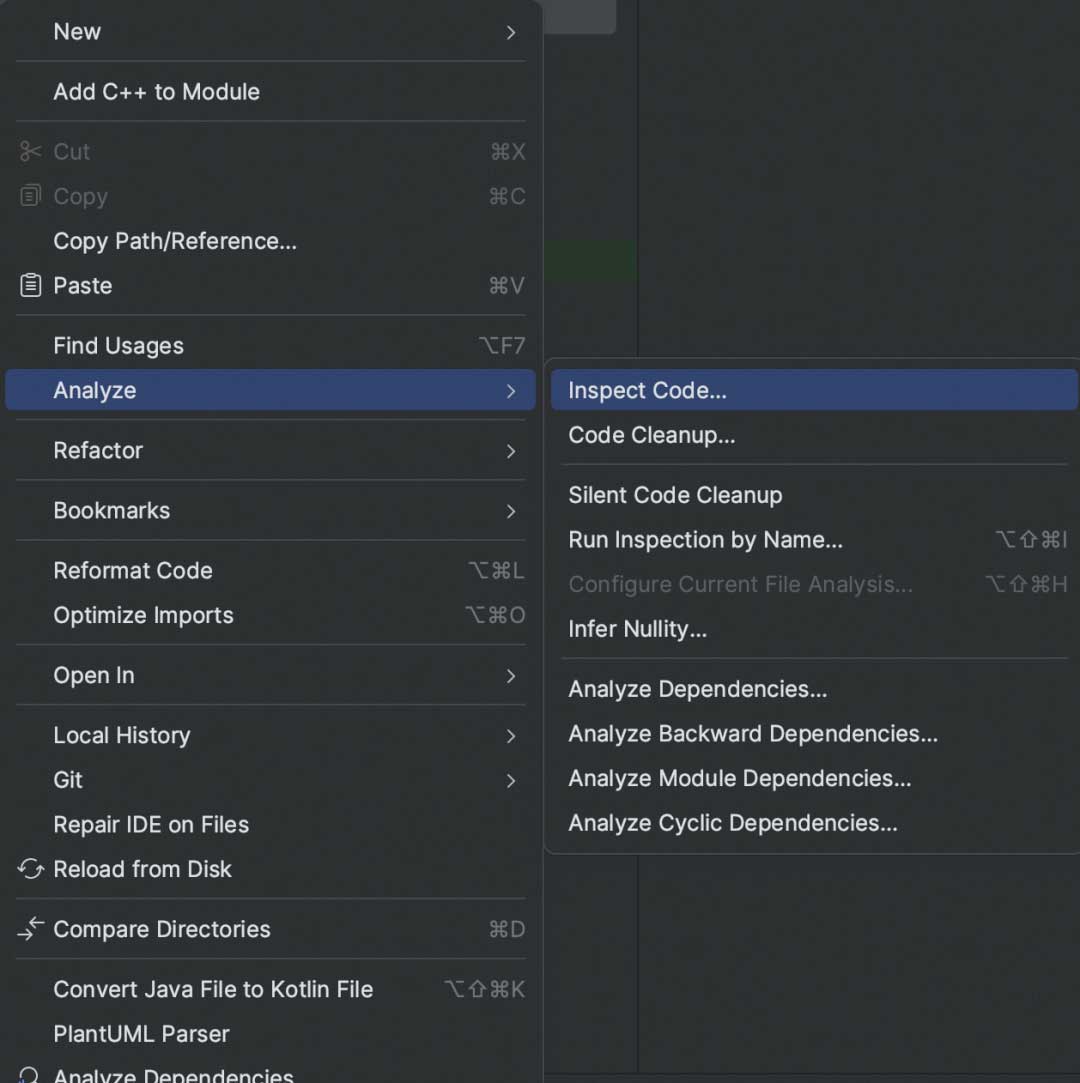Click the Analyze Dependencies icon at the bottom

[30, 1075]
